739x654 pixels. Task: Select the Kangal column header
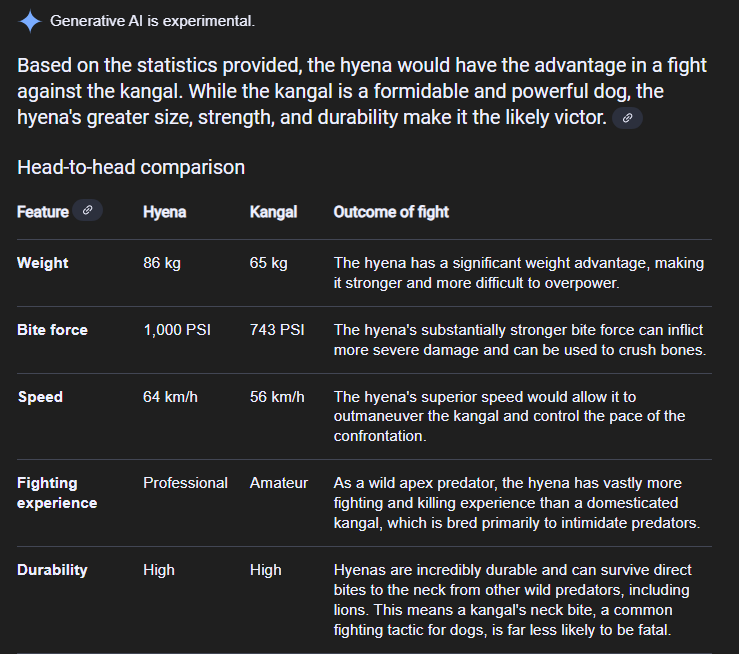273,211
